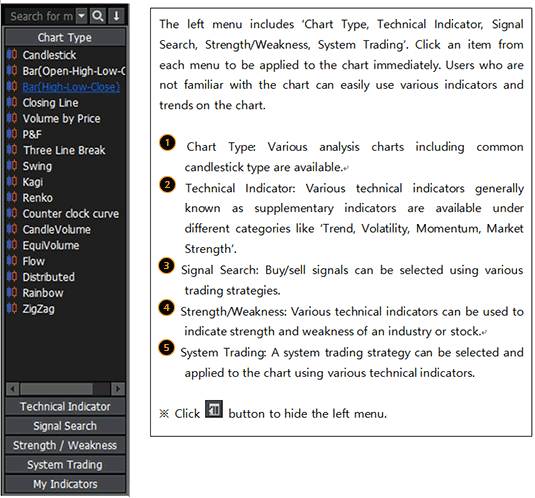
Task: Click the horizontal scrollbar right arrow
Action: point(118,389)
